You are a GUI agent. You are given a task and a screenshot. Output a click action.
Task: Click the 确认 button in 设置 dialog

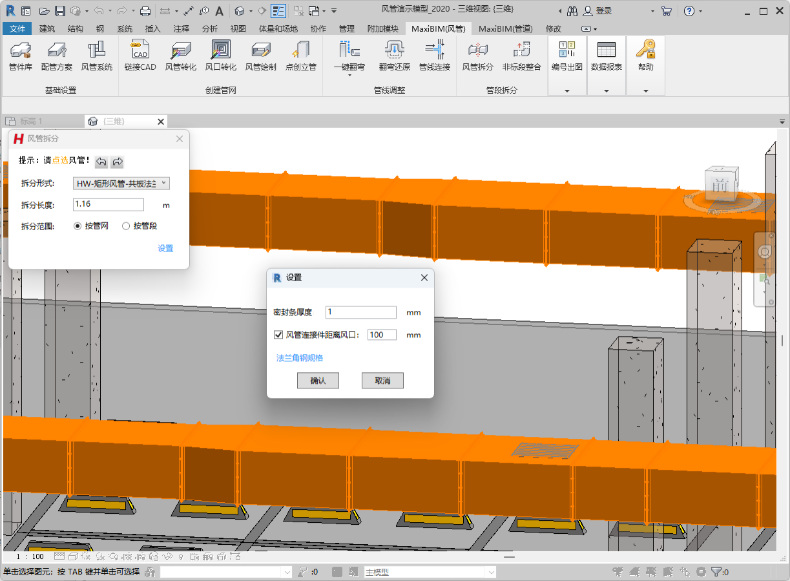click(318, 381)
